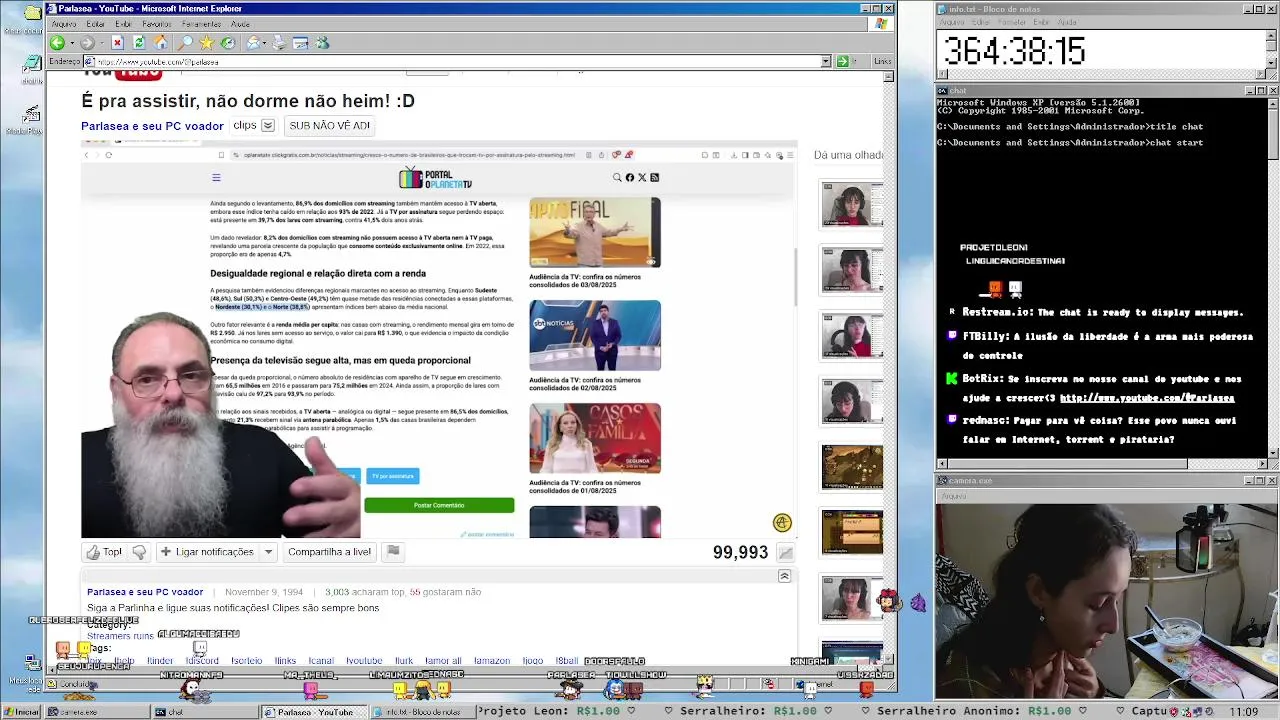
Task: Click the Streamers ruins category link
Action: 120,636
